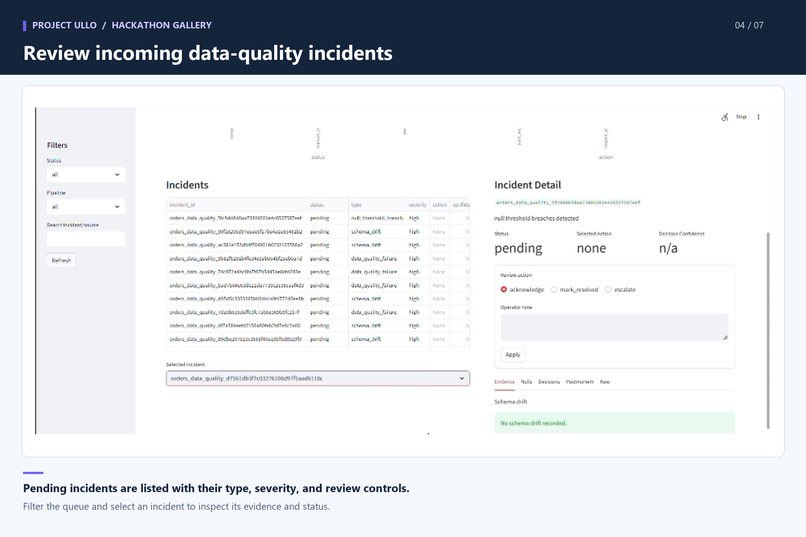The width and height of the screenshot is (806, 537).
Task: Click the Incident Detail panel scrollbar
Action: [x=768, y=330]
